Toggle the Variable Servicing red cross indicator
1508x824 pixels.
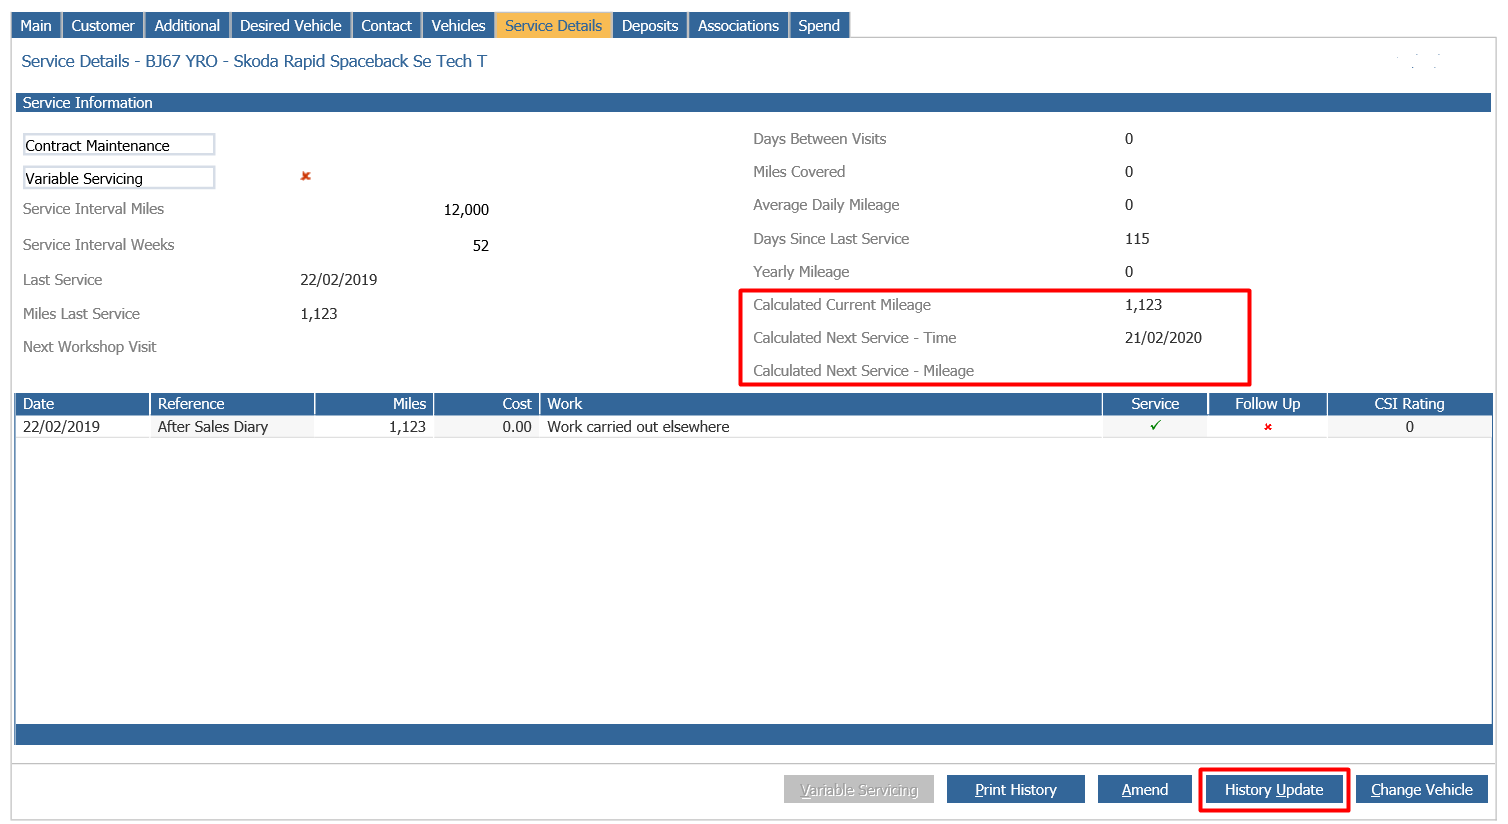306,176
